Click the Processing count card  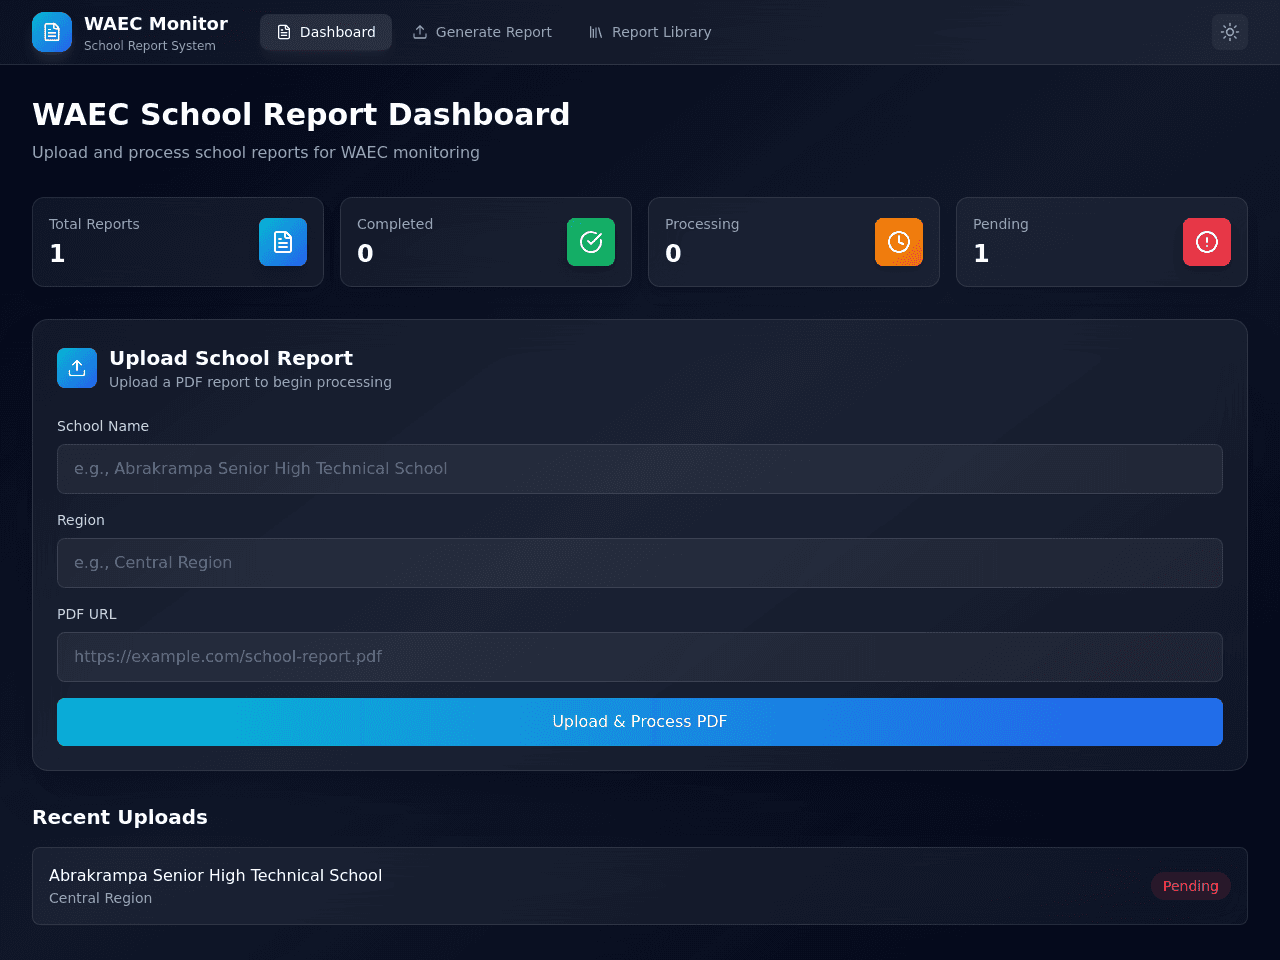click(x=794, y=242)
